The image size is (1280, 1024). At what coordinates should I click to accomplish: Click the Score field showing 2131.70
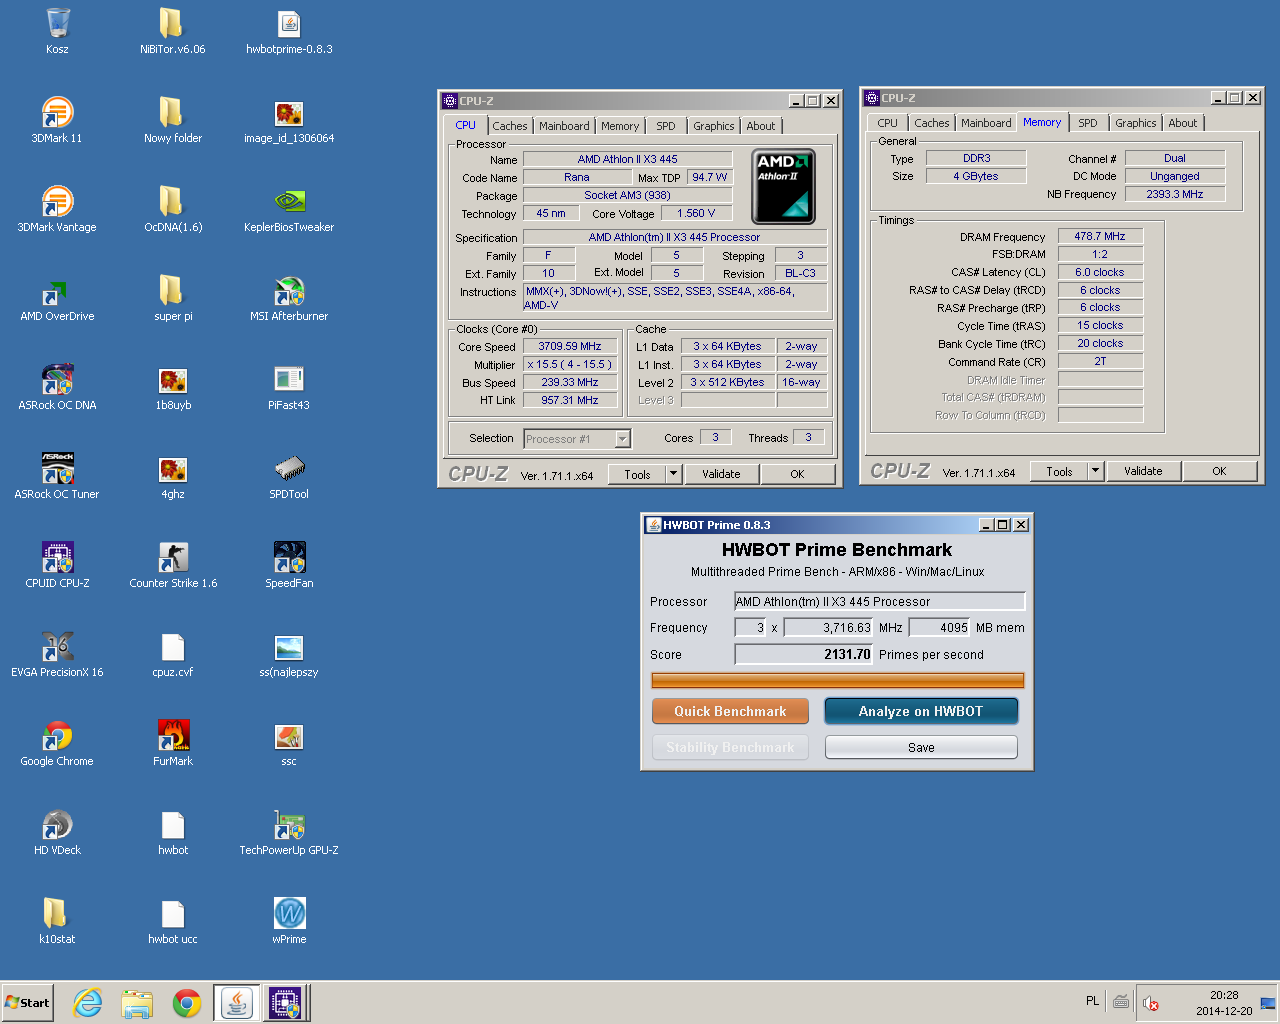click(804, 654)
